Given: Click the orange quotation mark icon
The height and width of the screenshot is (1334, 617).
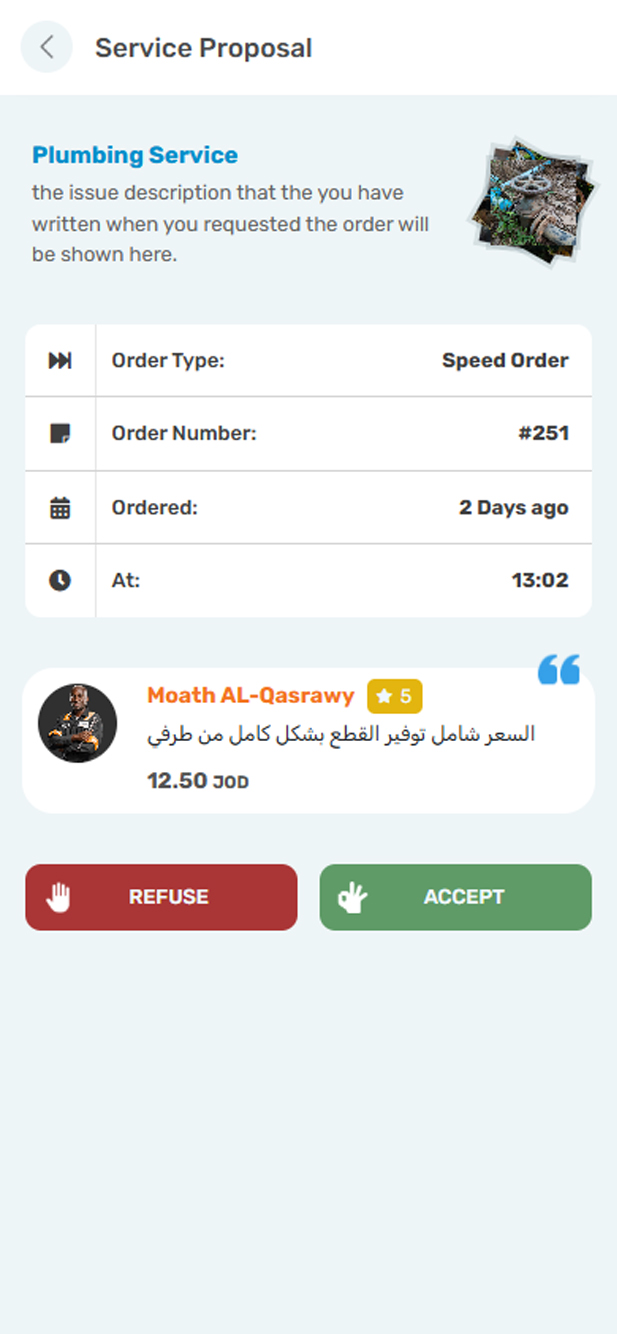Looking at the screenshot, I should [x=559, y=669].
